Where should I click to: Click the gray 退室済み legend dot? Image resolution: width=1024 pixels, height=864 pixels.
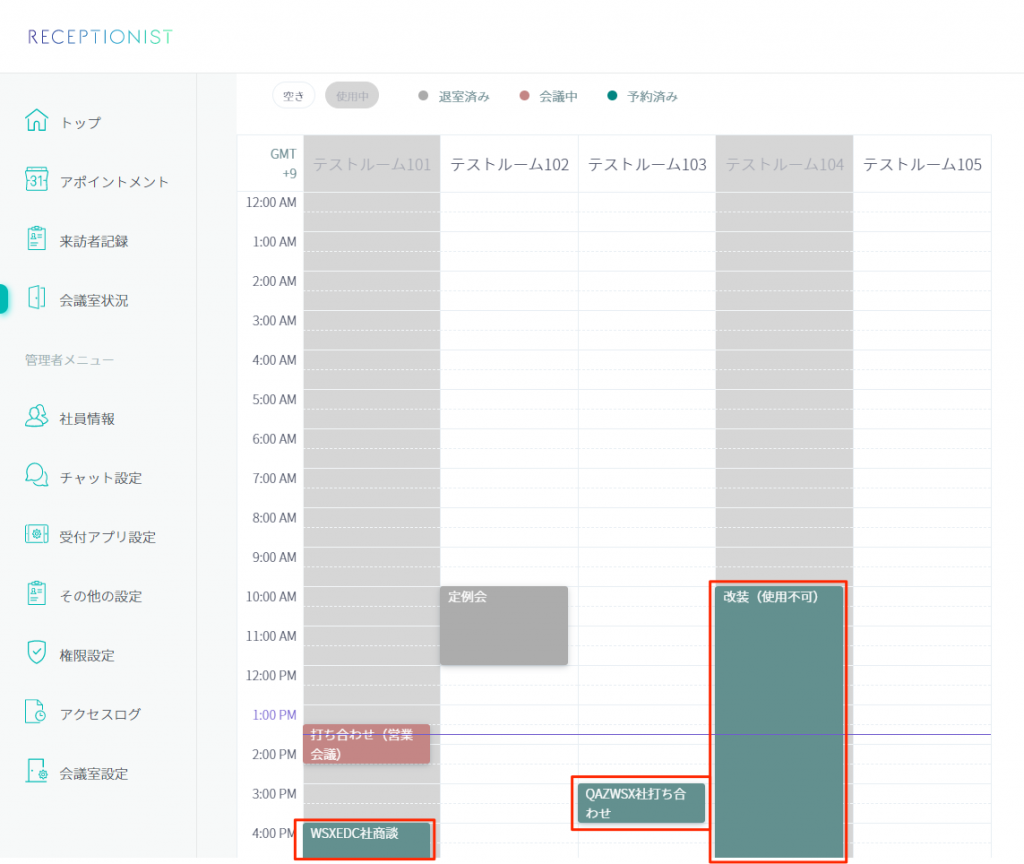click(x=423, y=95)
